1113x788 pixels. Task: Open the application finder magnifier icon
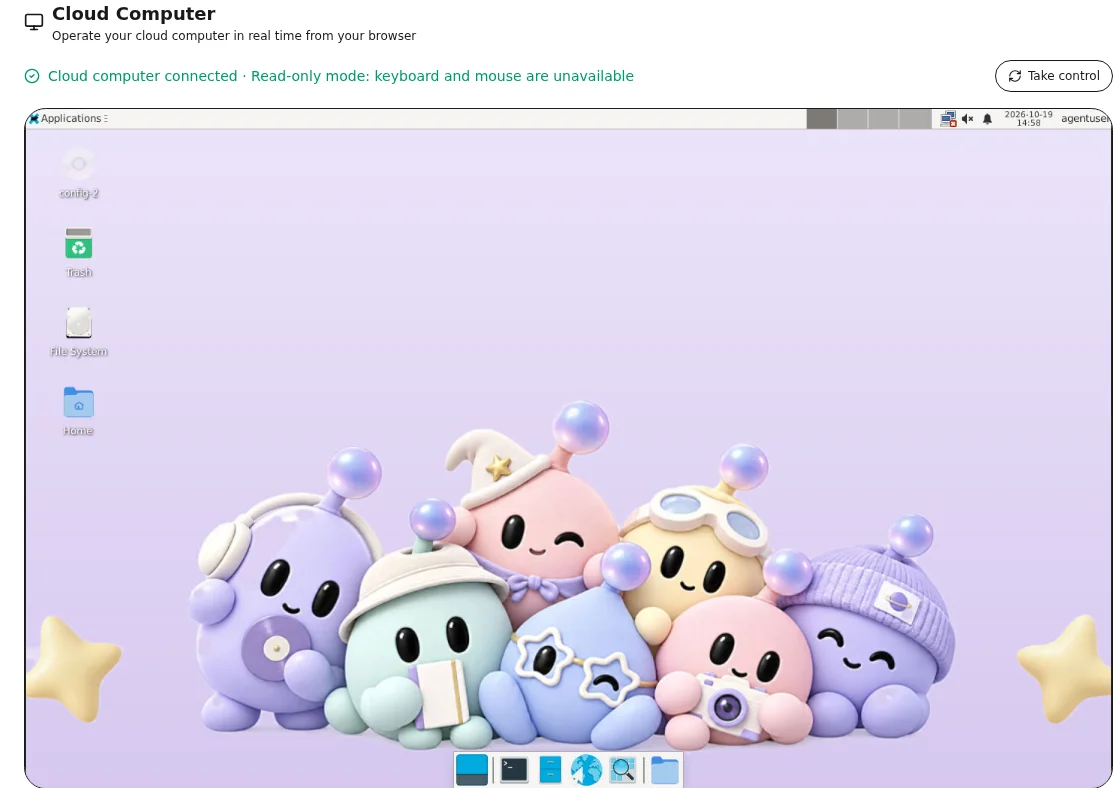623,770
